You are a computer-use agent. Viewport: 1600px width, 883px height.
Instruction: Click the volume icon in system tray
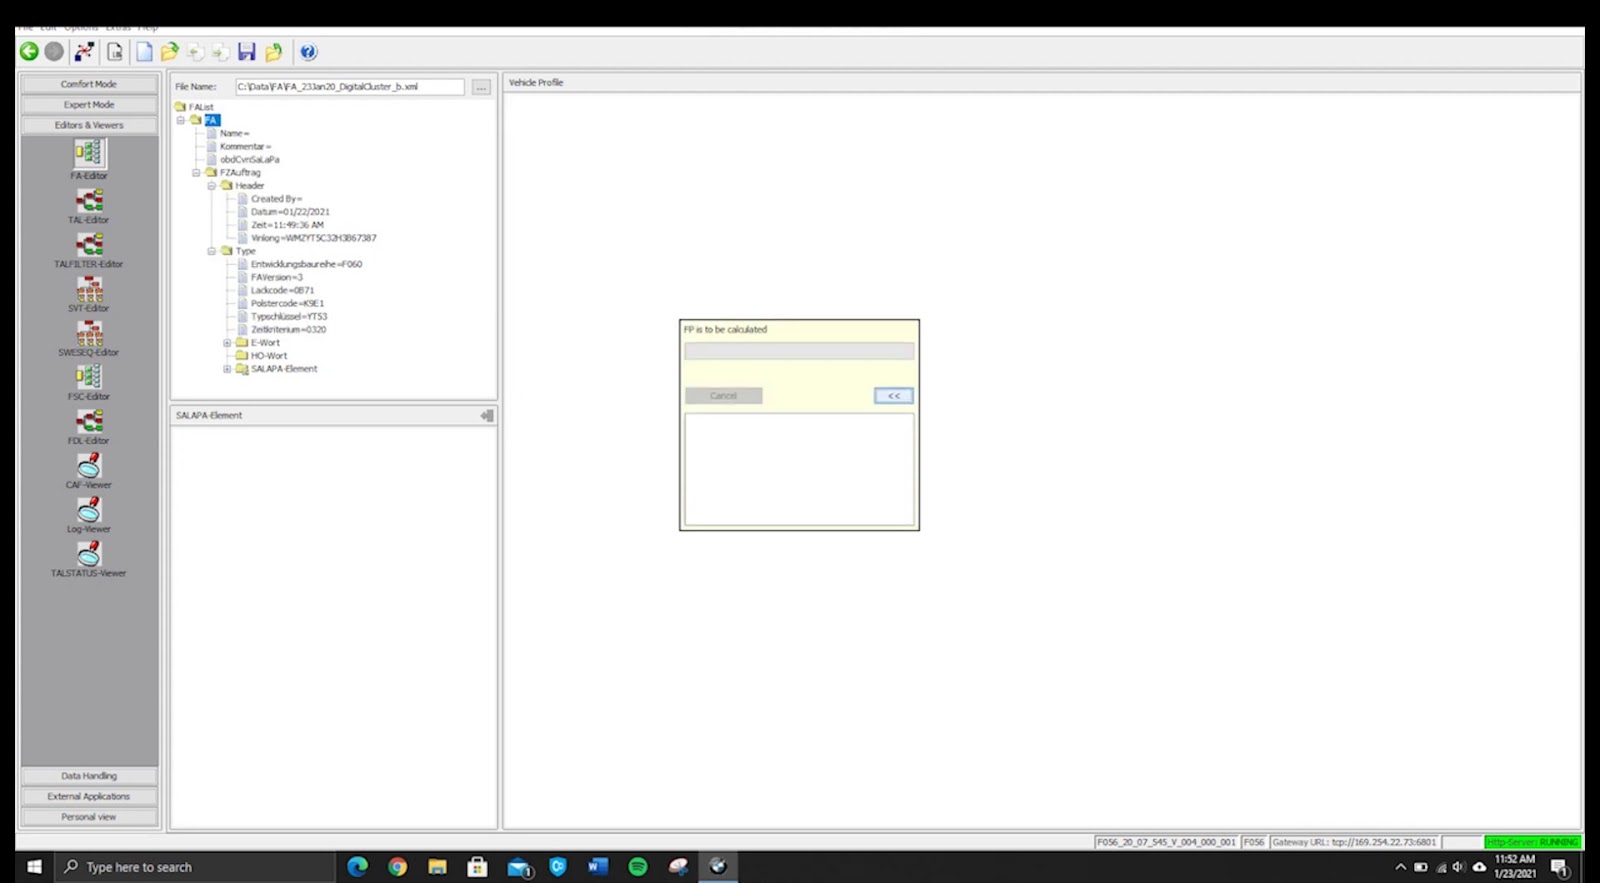[x=1459, y=867]
